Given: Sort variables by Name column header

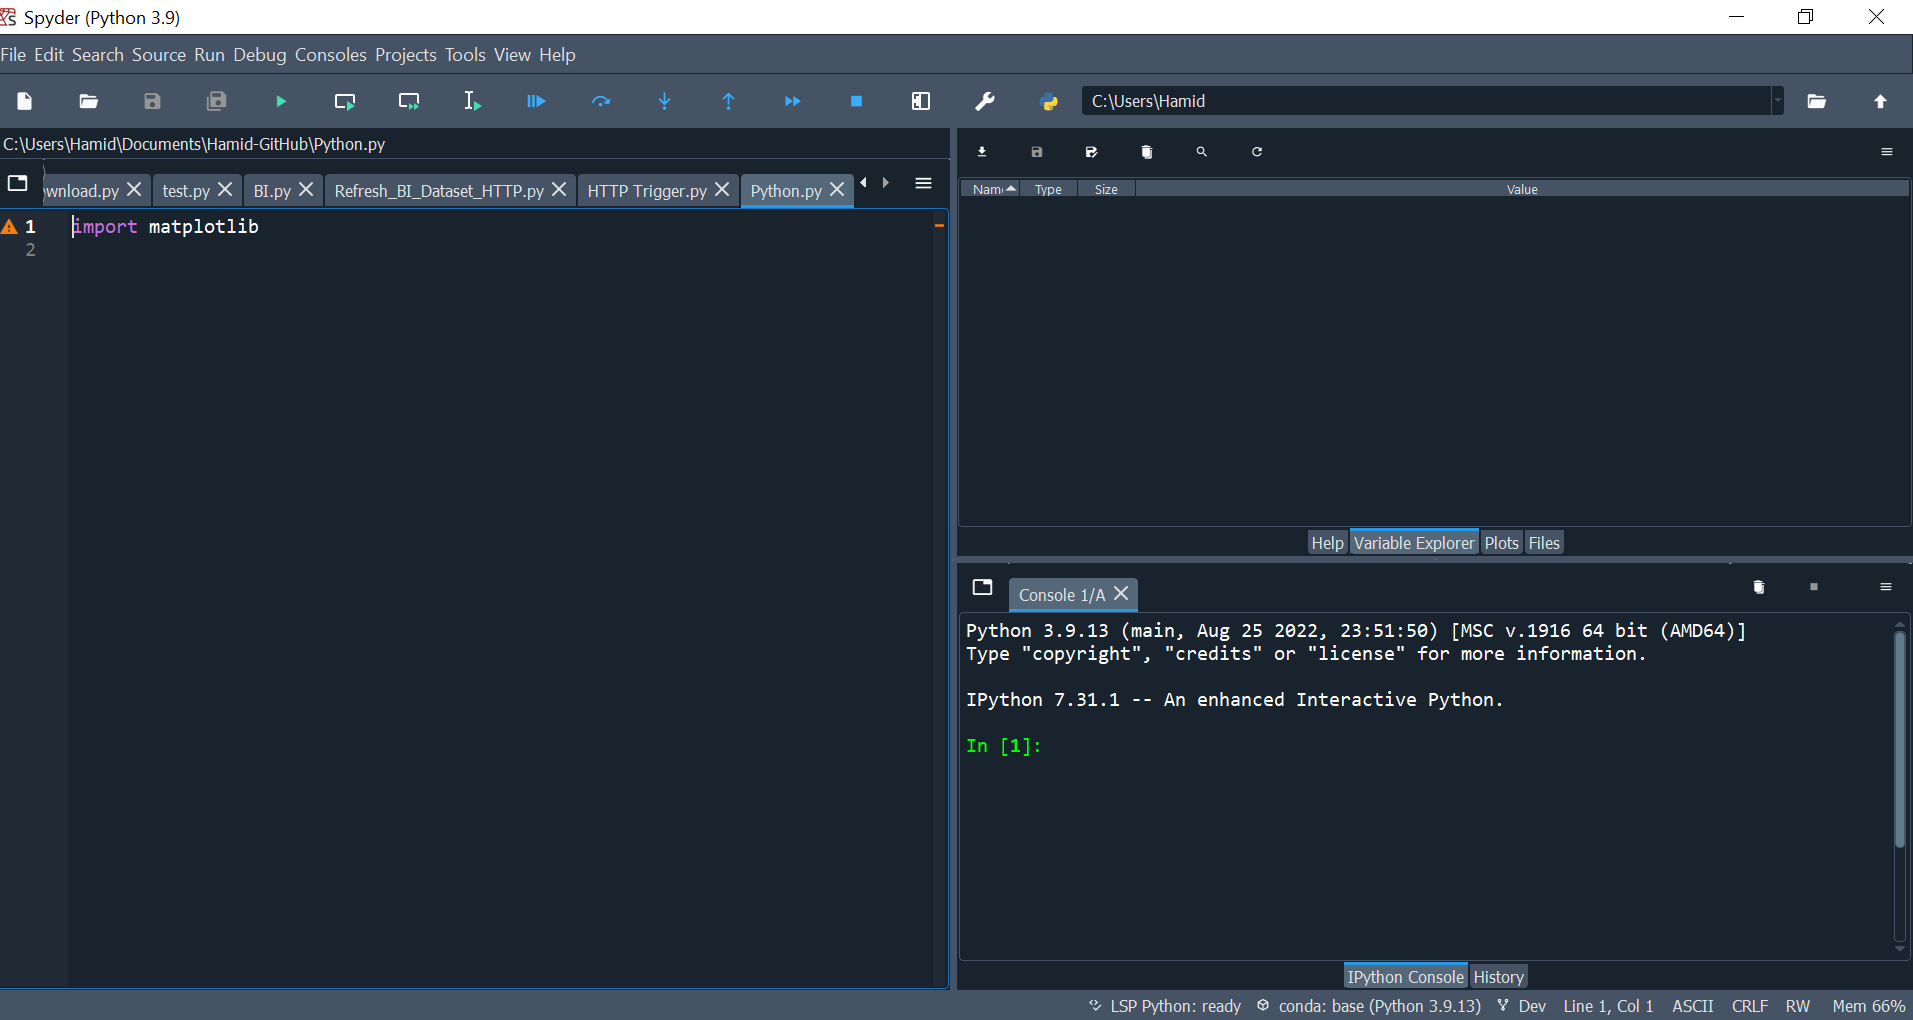Looking at the screenshot, I should tap(990, 189).
